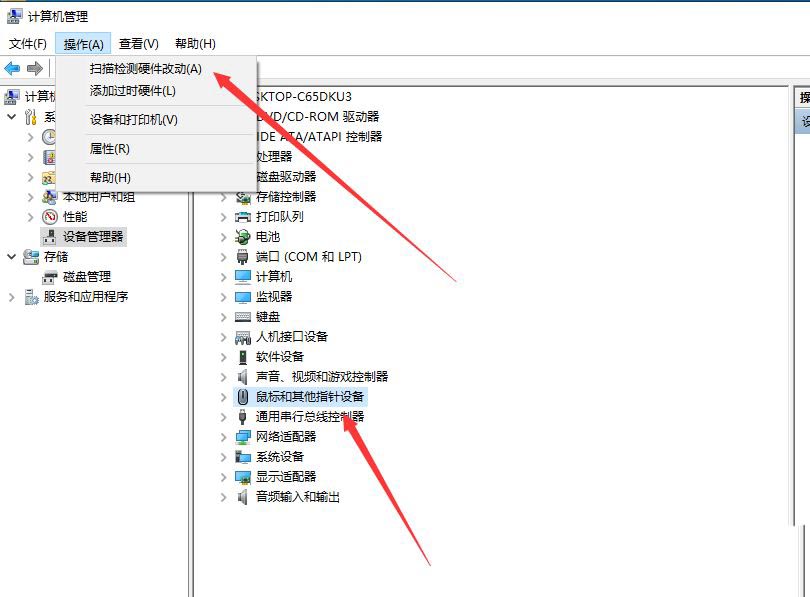Screen dimensions: 810x597
Task: Click the battery device icon
Action: pyautogui.click(x=242, y=237)
